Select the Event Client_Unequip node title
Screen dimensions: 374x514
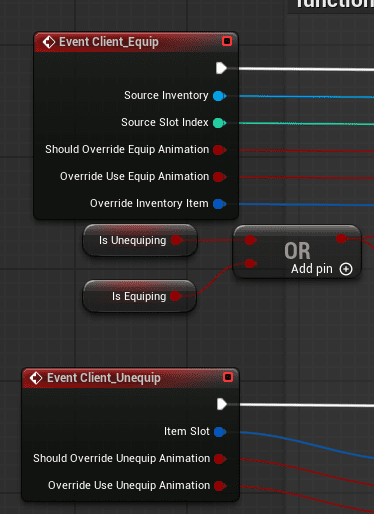(x=104, y=378)
